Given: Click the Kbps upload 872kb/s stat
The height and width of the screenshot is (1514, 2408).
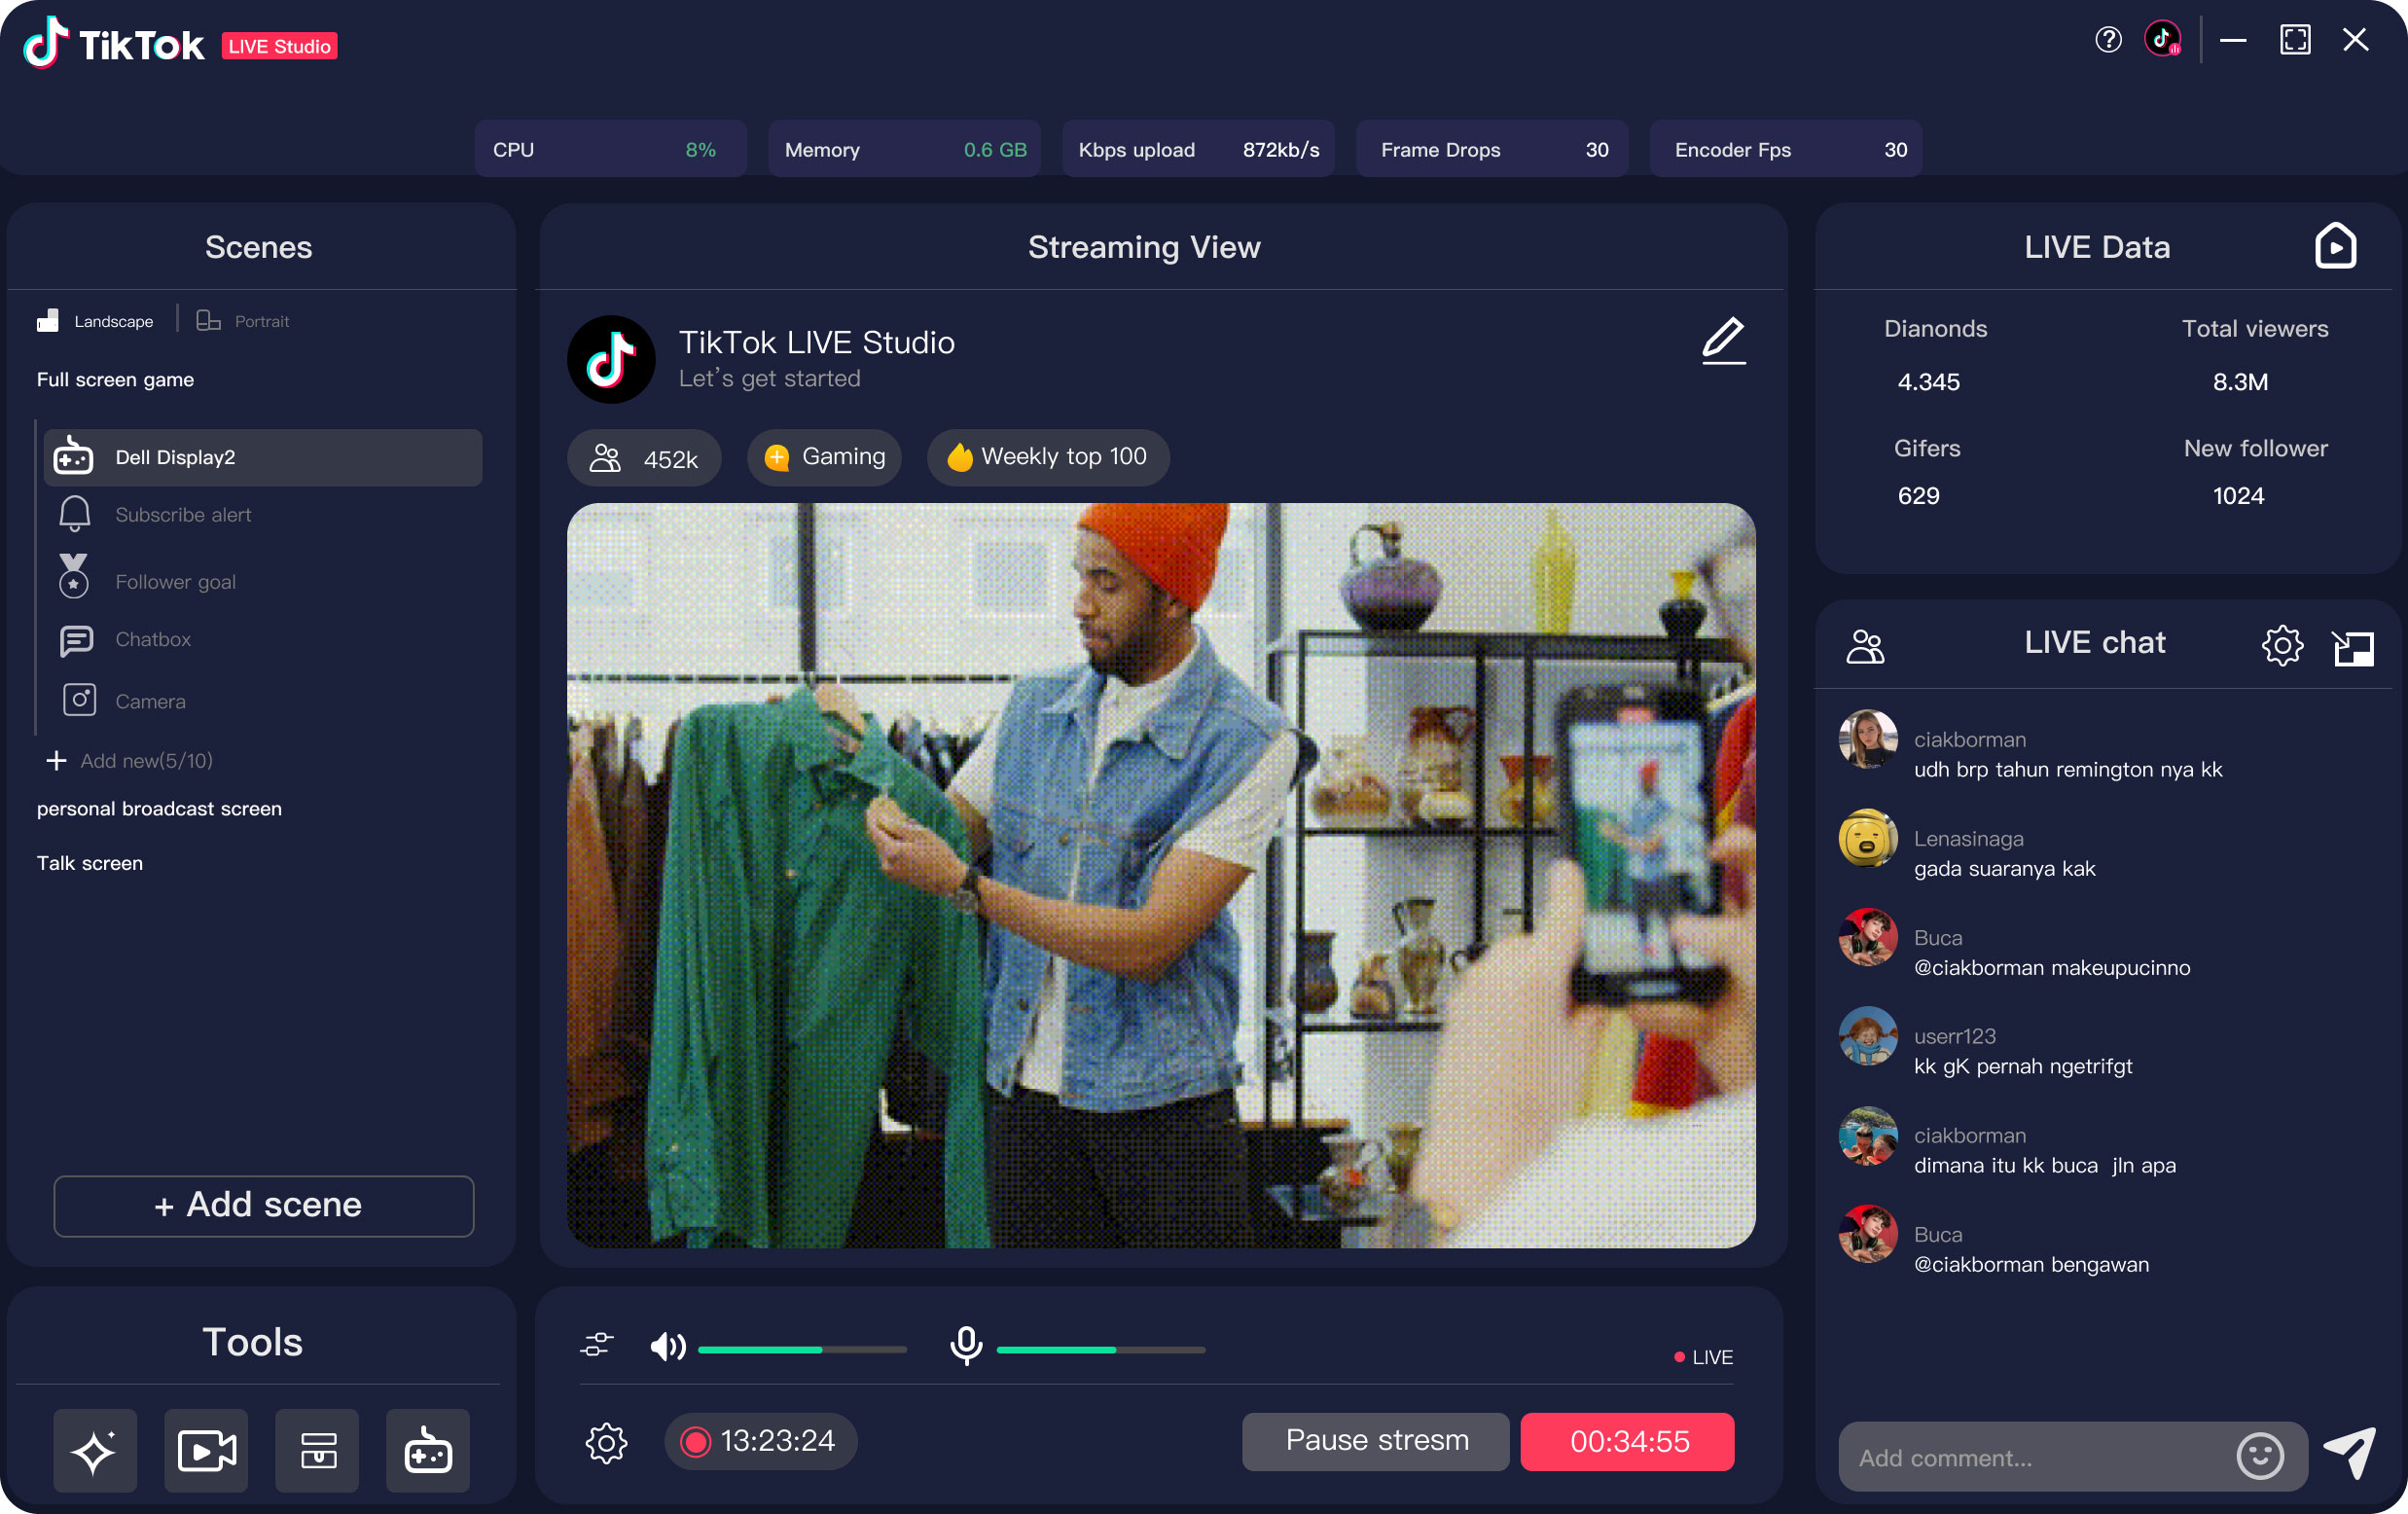Looking at the screenshot, I should (1198, 149).
